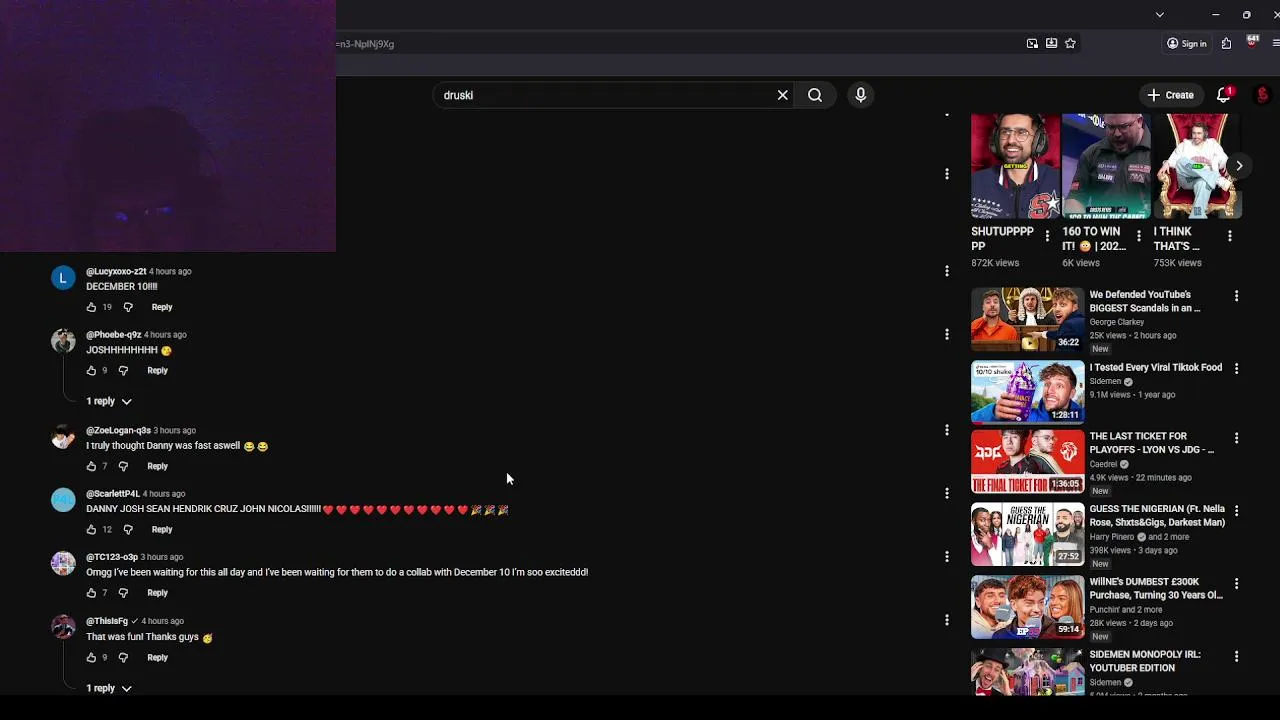
Task: Open SIDEMEN MONOPOLY IRL video title
Action: pyautogui.click(x=1145, y=661)
